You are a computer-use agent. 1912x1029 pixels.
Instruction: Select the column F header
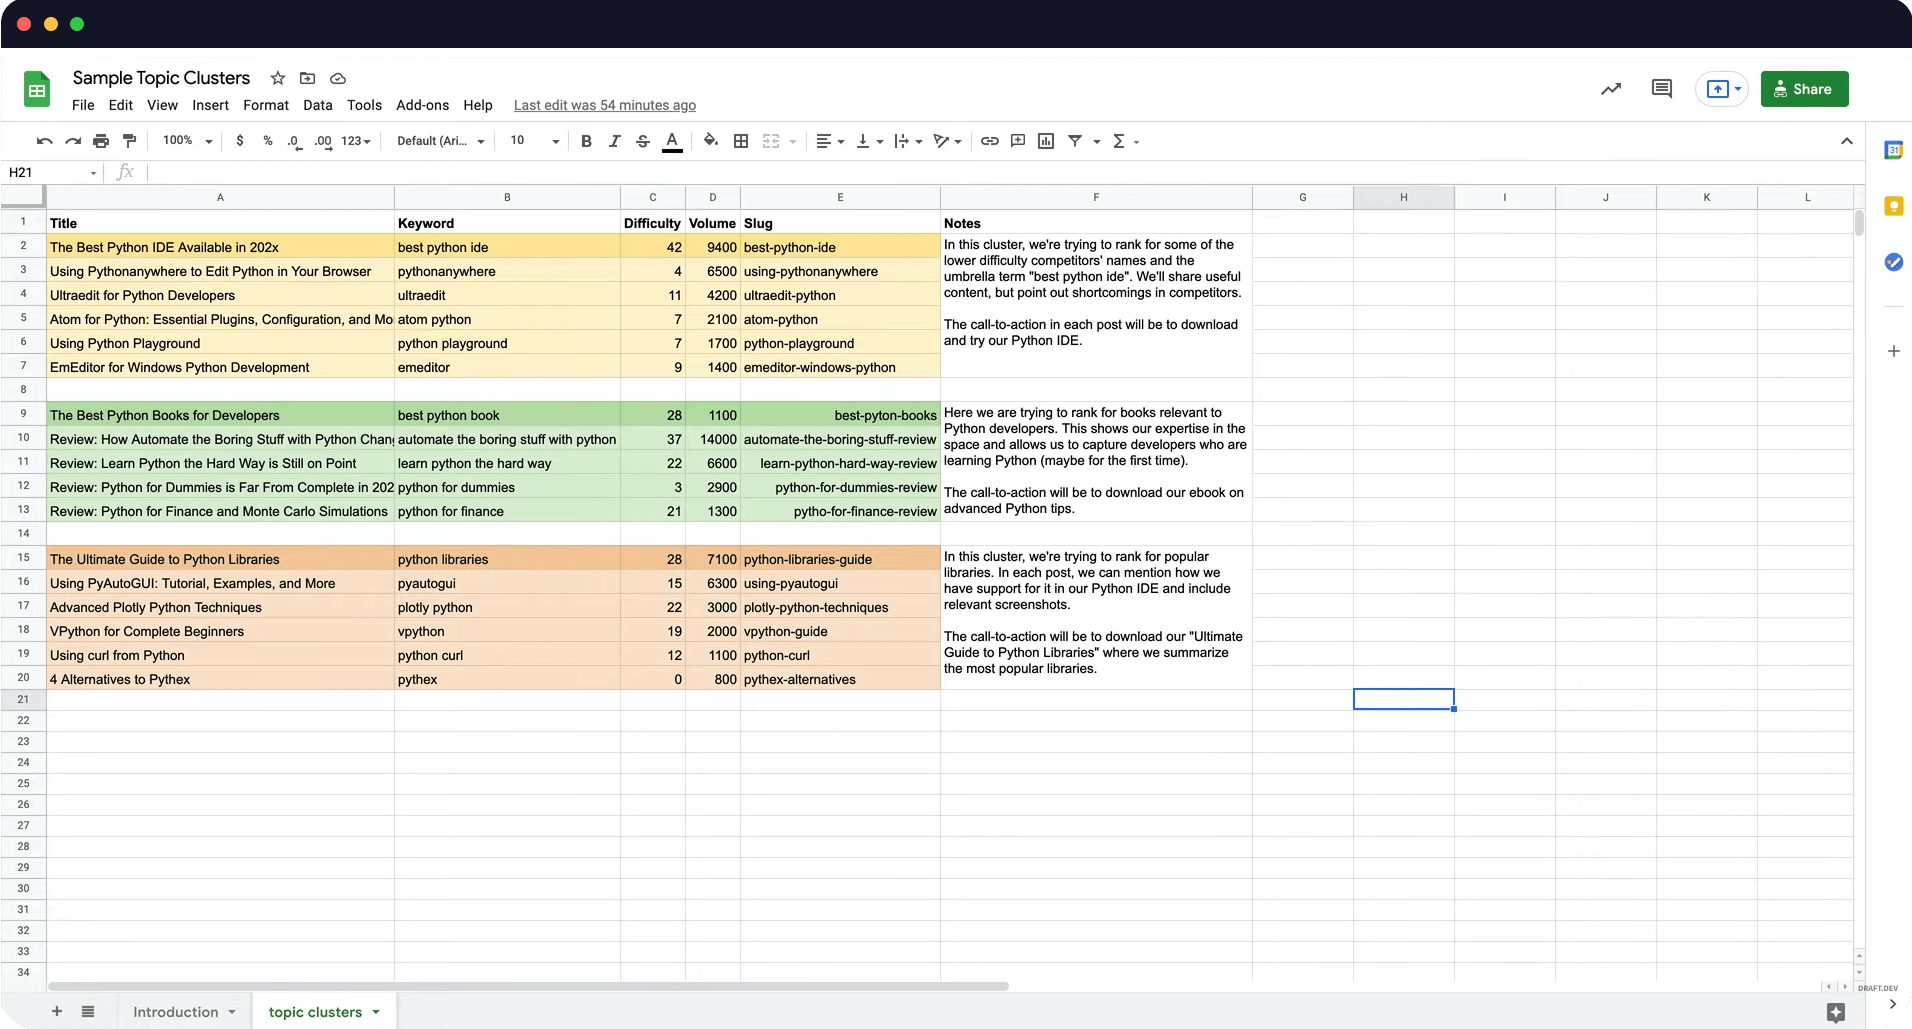pyautogui.click(x=1096, y=197)
